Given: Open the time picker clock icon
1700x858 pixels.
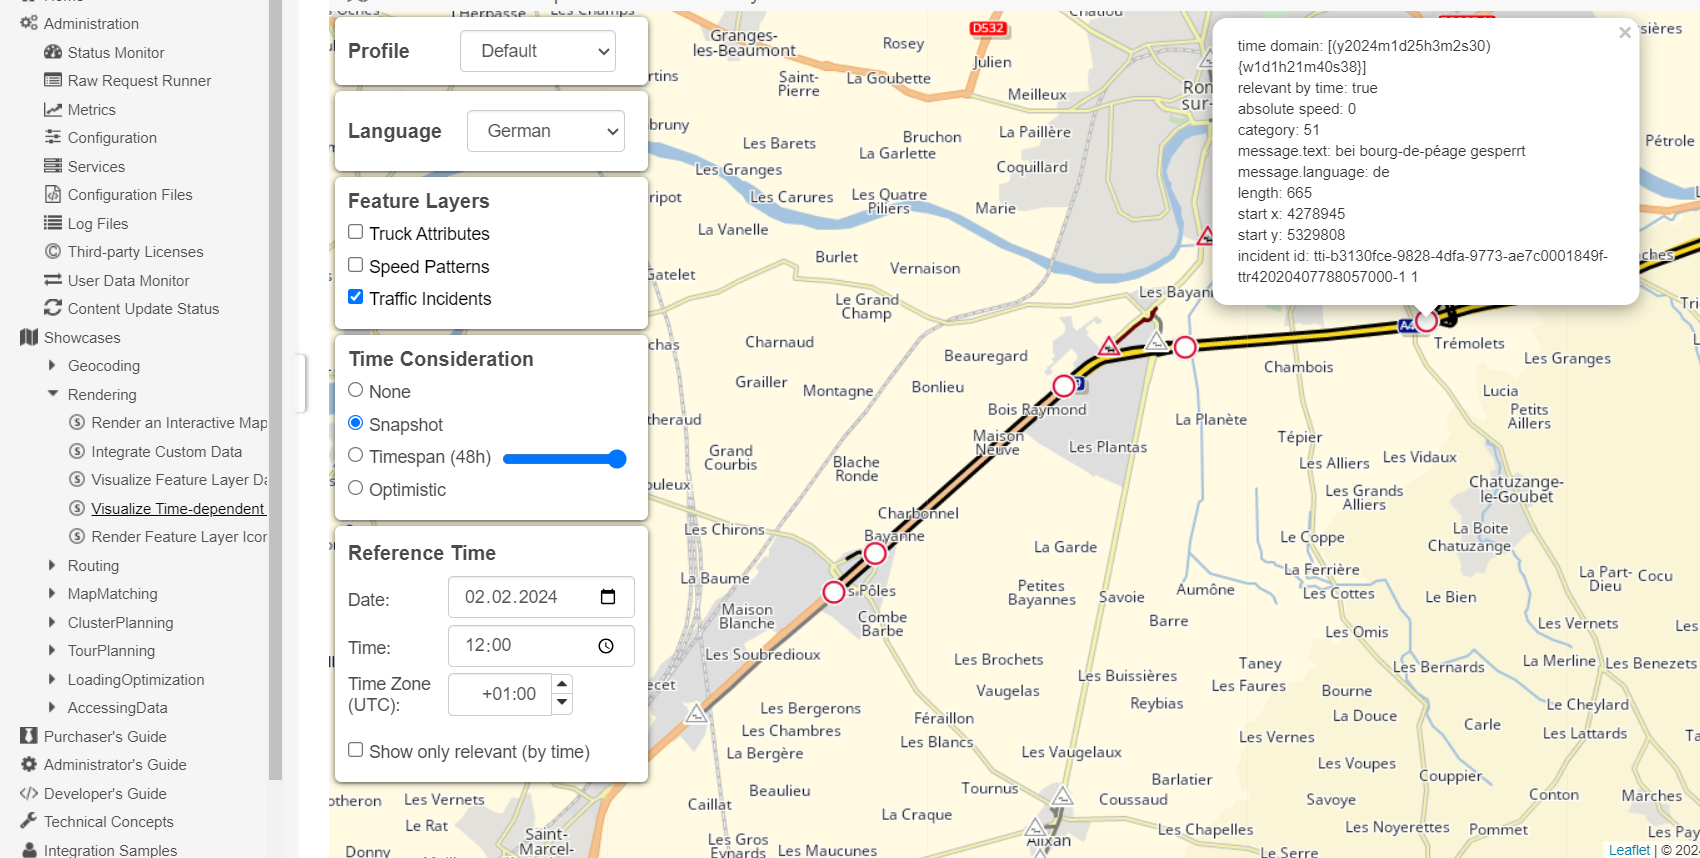Looking at the screenshot, I should pos(606,646).
